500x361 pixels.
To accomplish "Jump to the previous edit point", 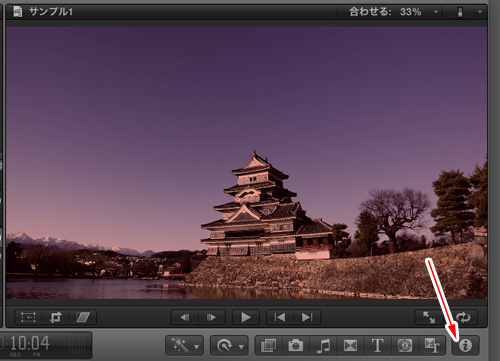I will (280, 317).
